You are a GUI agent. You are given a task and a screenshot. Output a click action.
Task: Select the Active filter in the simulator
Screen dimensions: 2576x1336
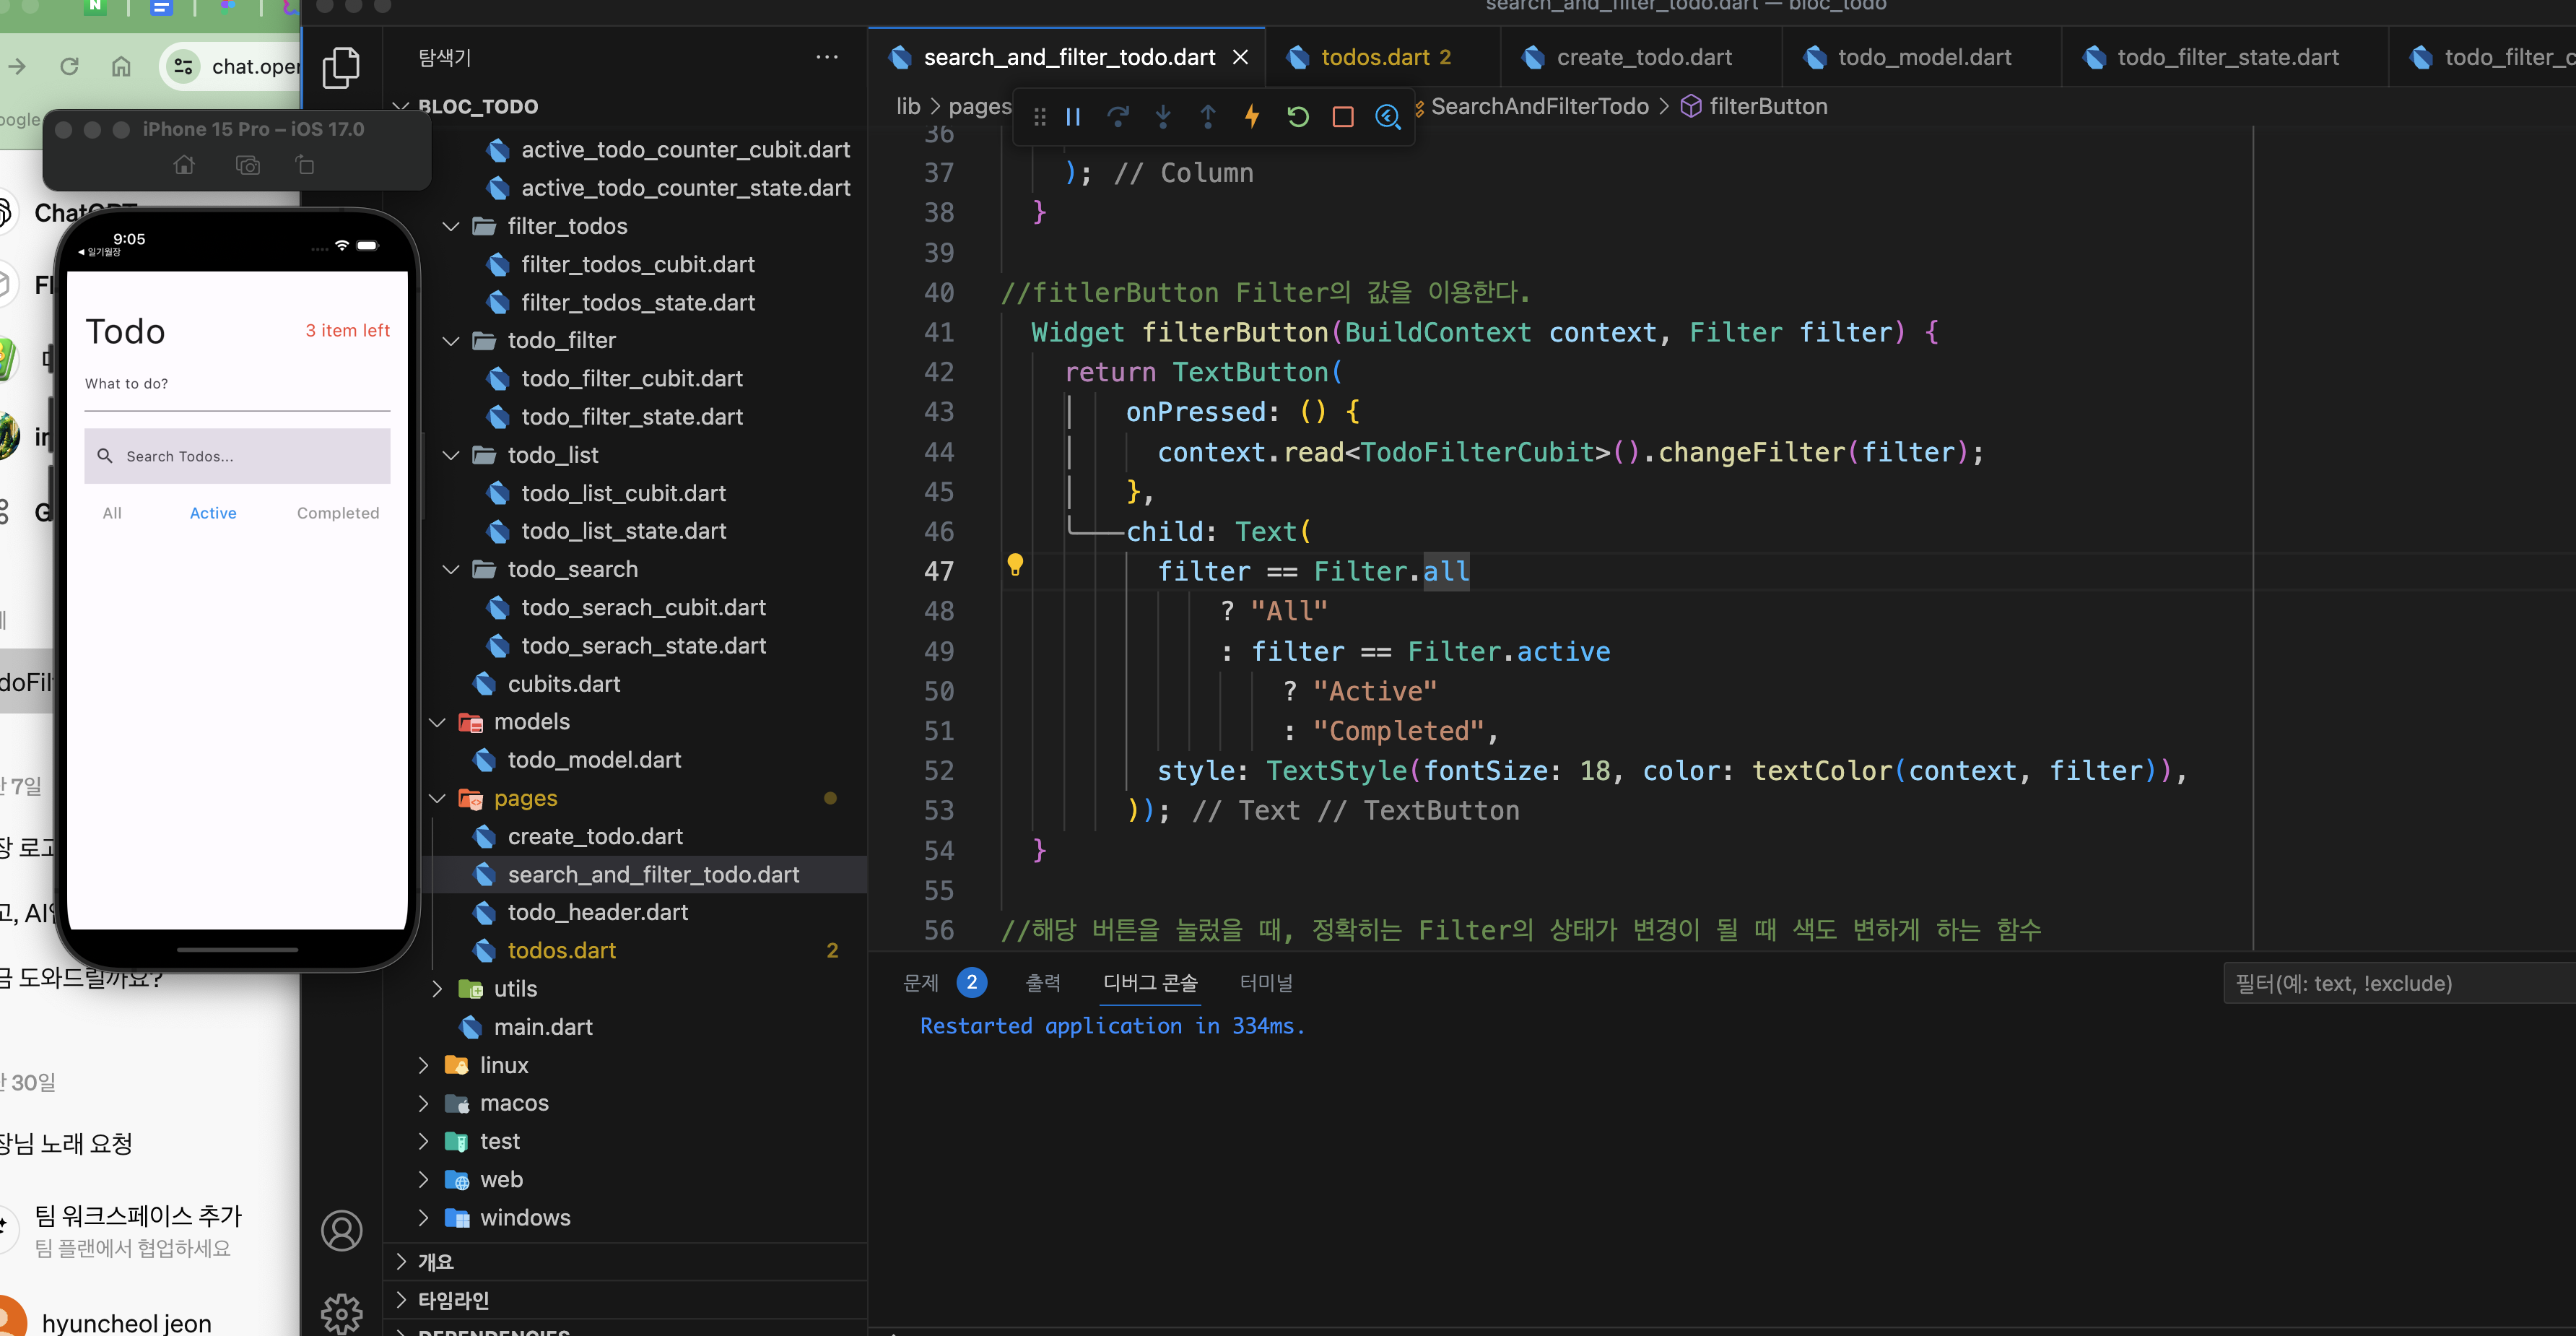(x=213, y=513)
